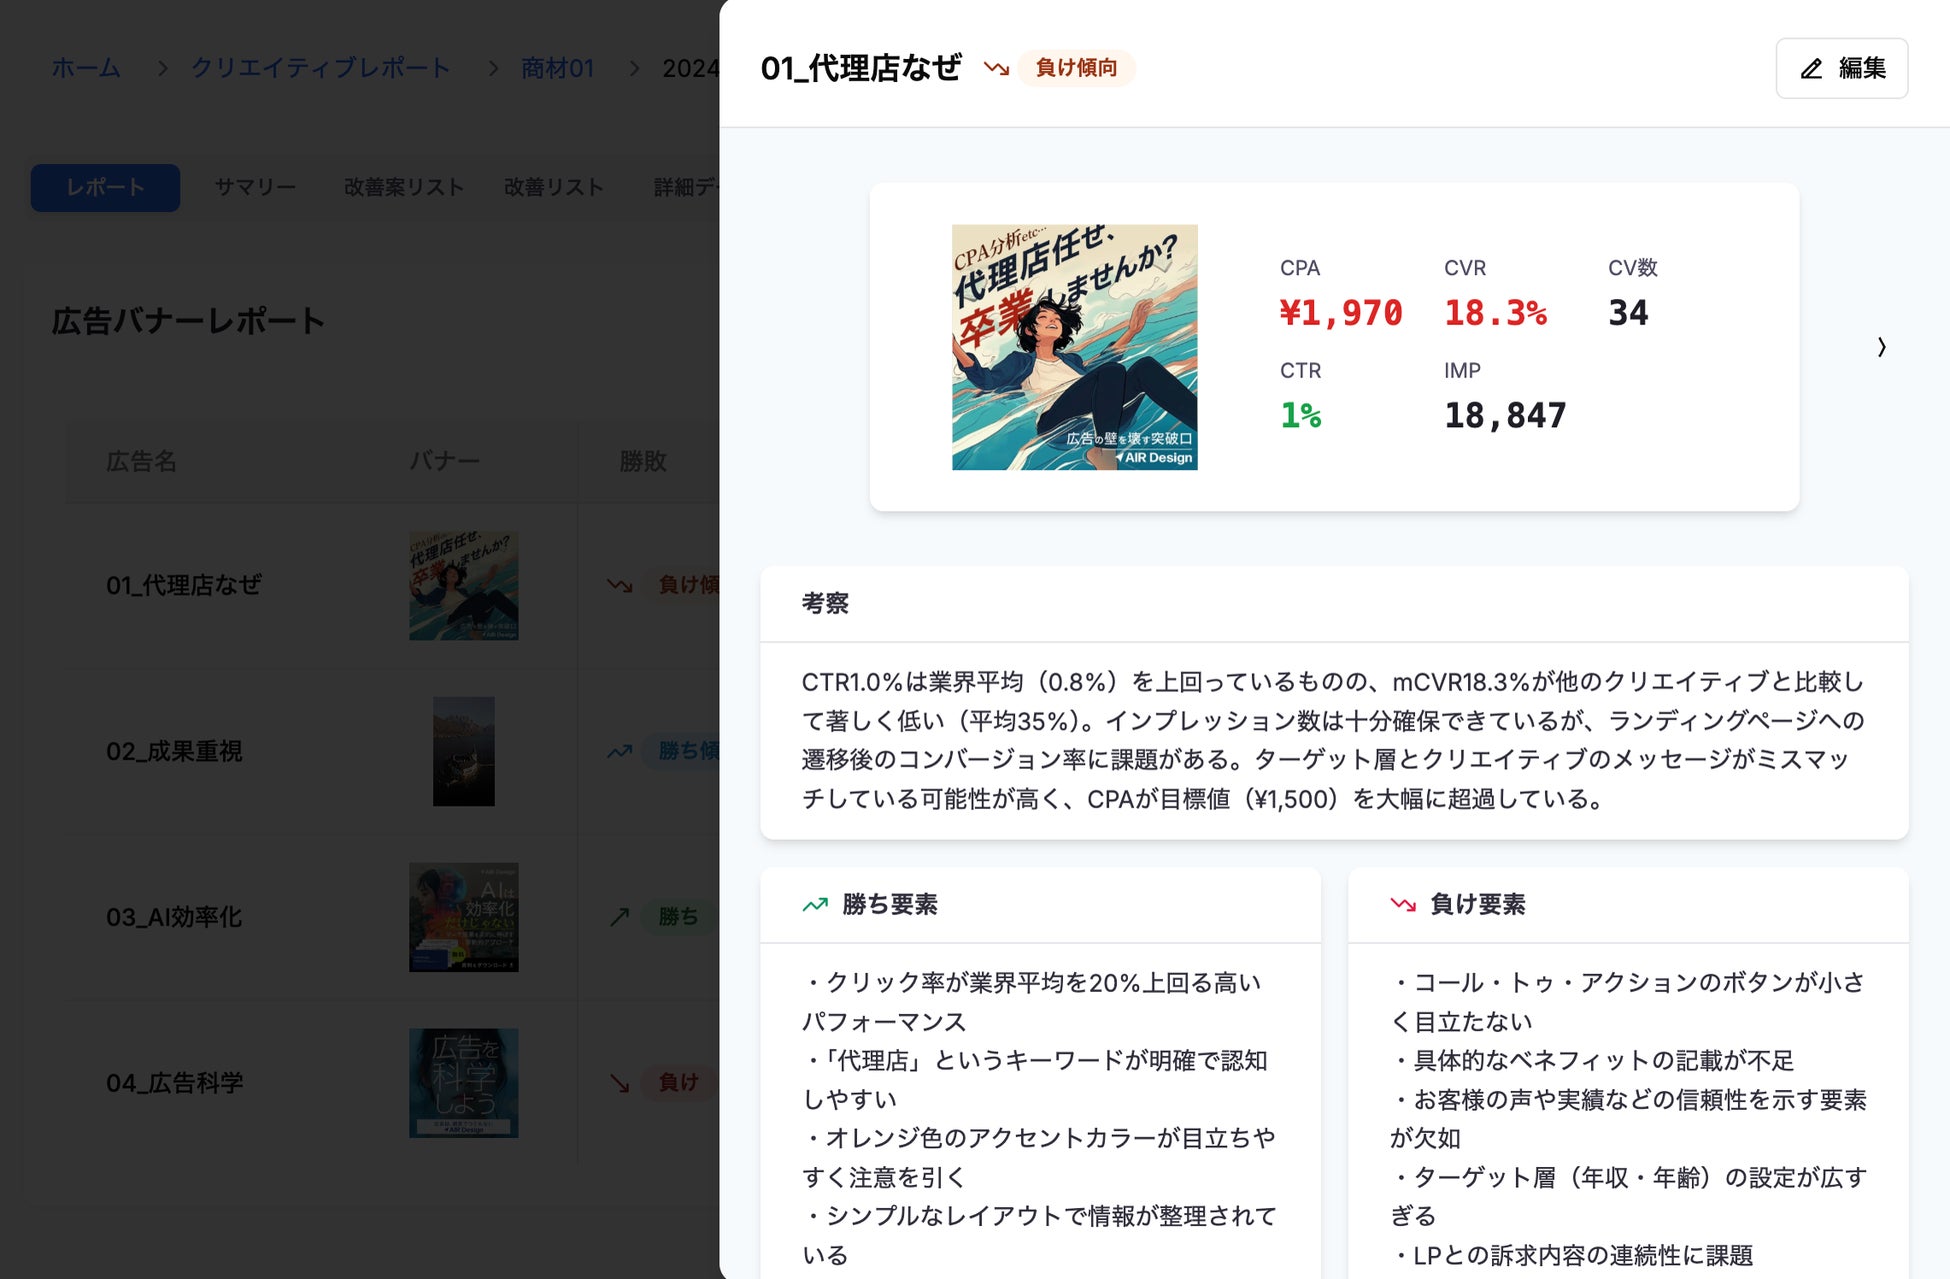This screenshot has height=1279, width=1950.
Task: Open the 02_成果重視 row banner thumbnail
Action: (x=463, y=751)
